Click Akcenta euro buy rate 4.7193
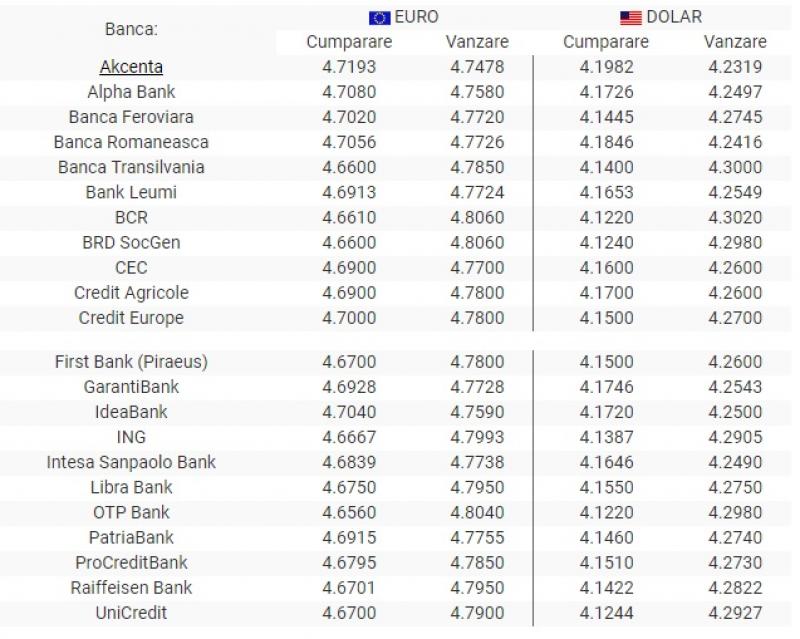Image resolution: width=800 pixels, height=639 pixels. tap(349, 67)
